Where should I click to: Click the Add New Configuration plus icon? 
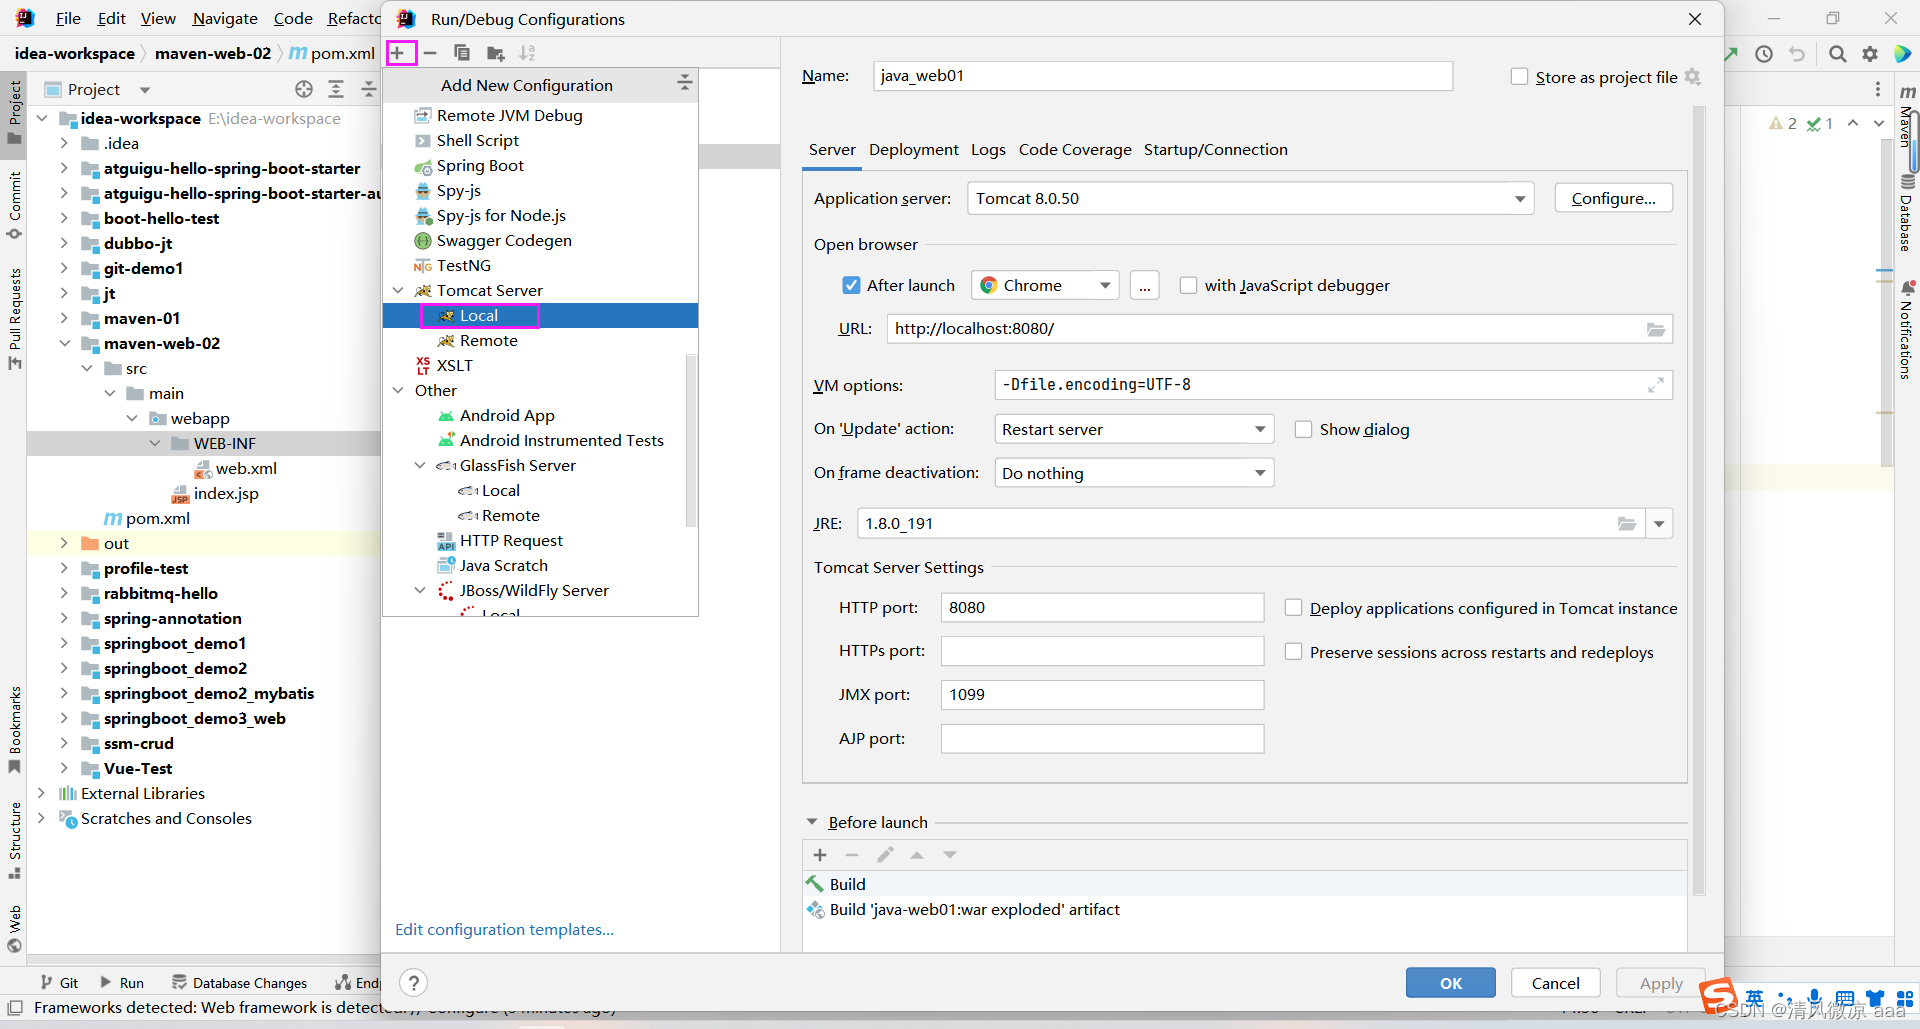pos(399,53)
